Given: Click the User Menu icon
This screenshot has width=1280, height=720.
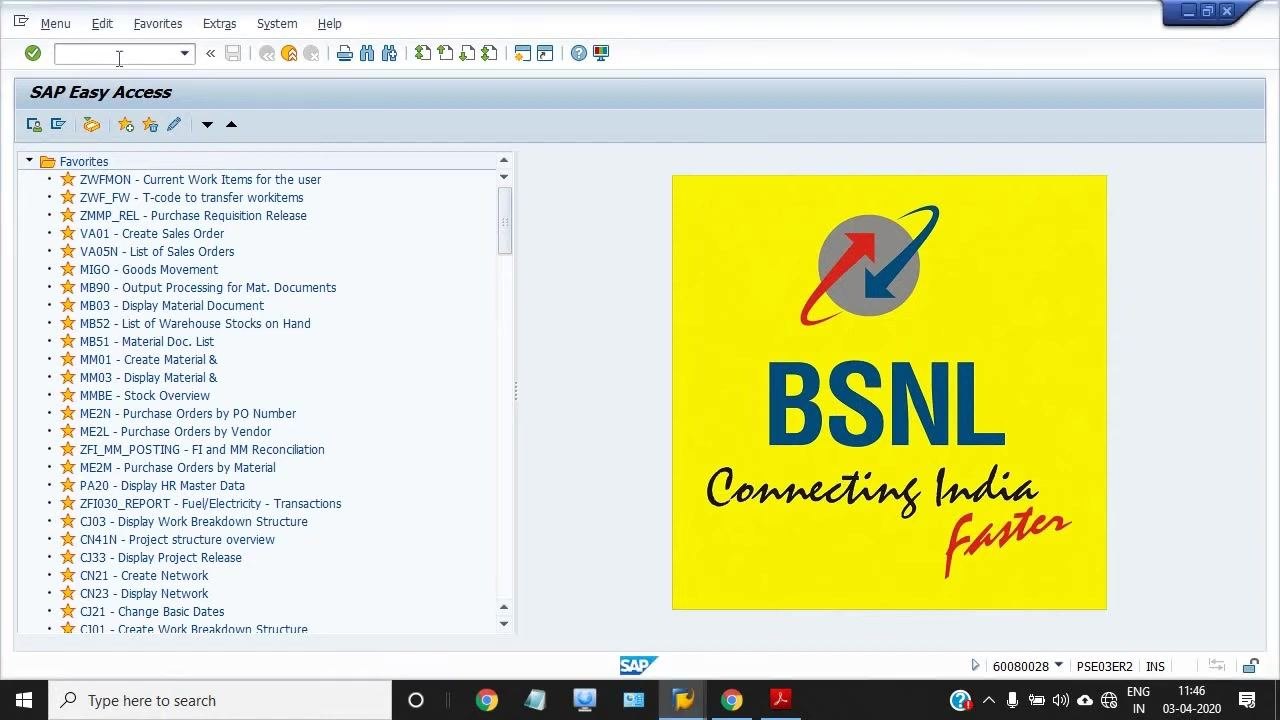Looking at the screenshot, I should point(34,124).
